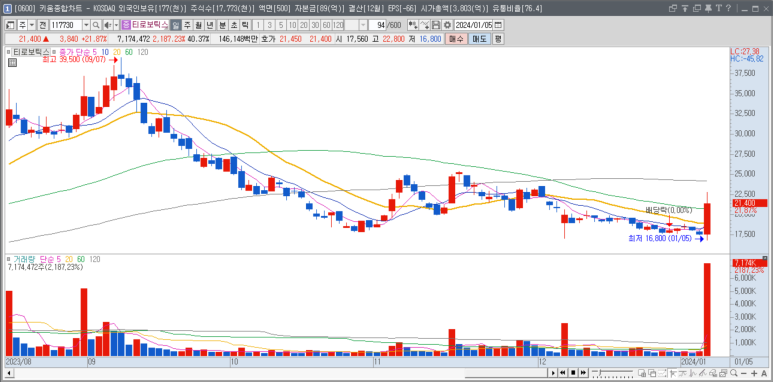Image resolution: width=773 pixels, height=382 pixels.
Task: Click the chart magnifier zoom icon
Action: [x=734, y=373]
